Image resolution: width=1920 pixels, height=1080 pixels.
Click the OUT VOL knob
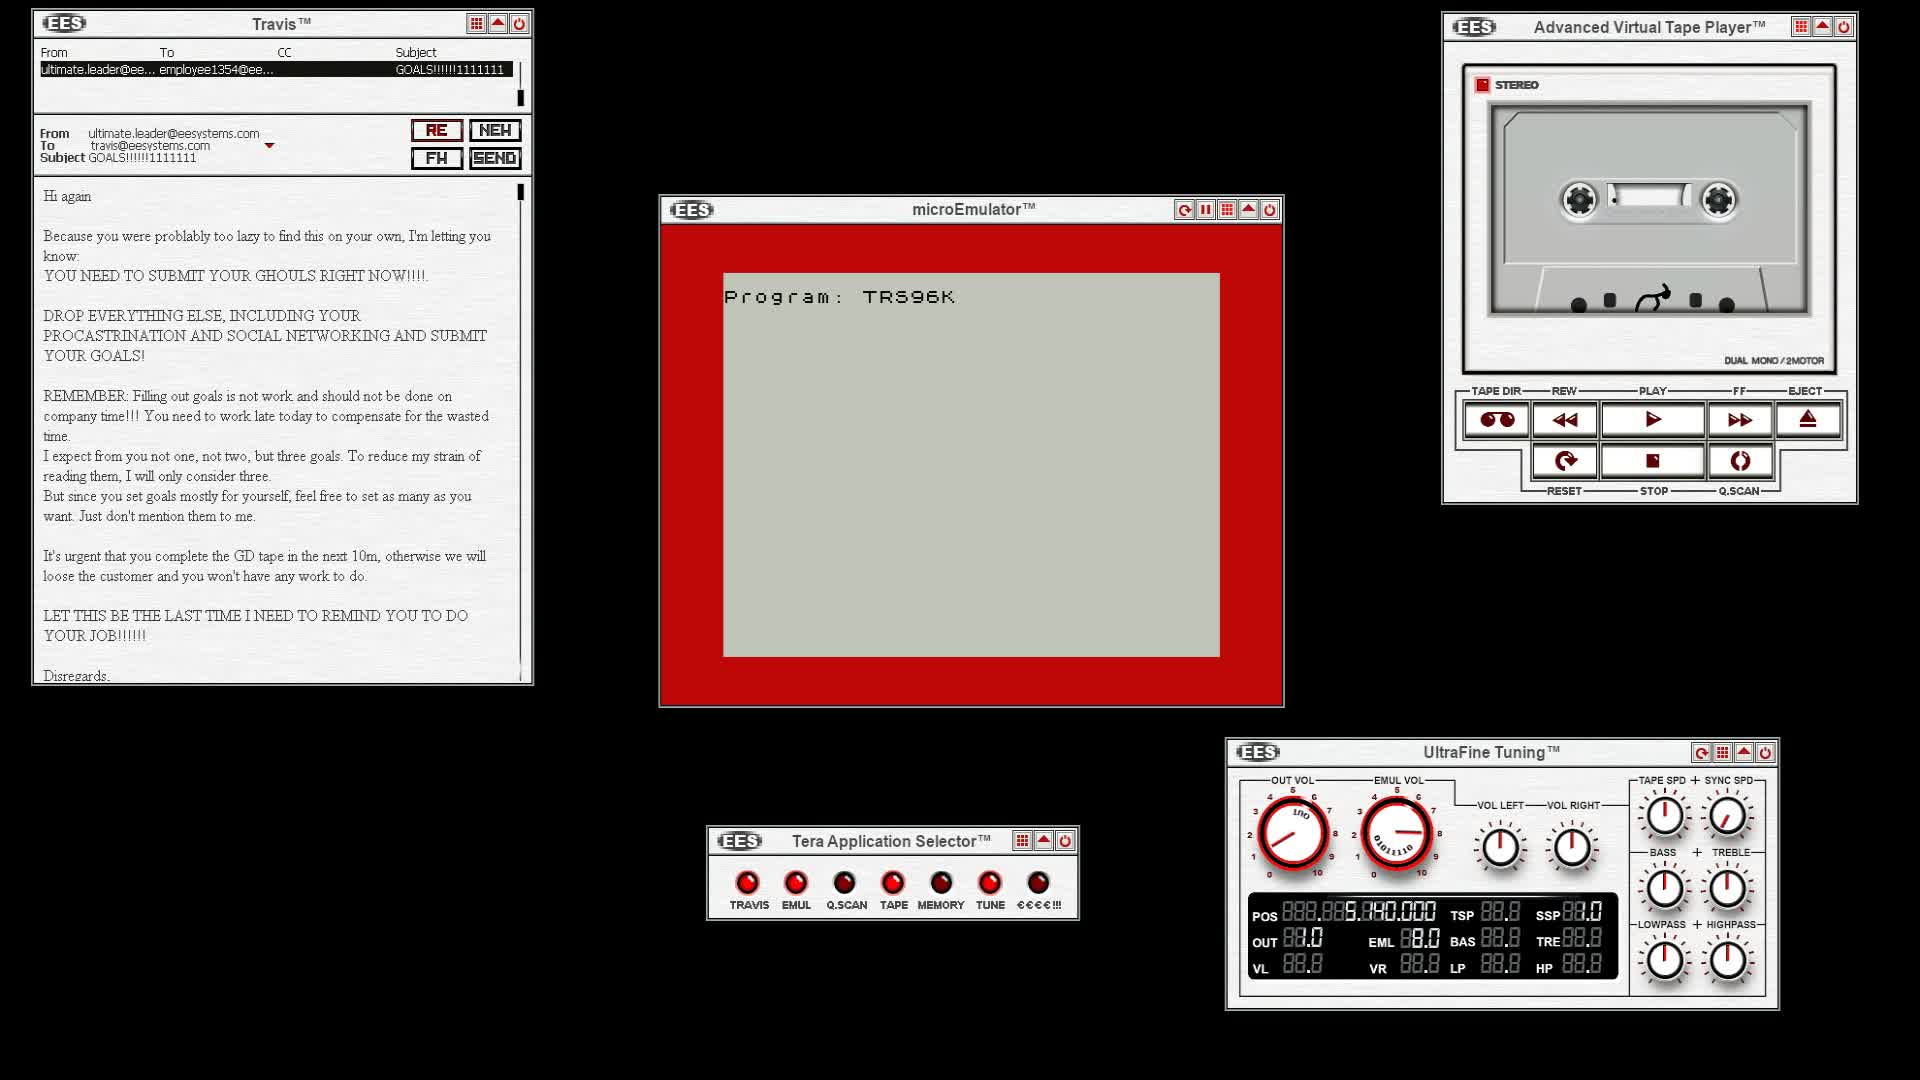1292,835
